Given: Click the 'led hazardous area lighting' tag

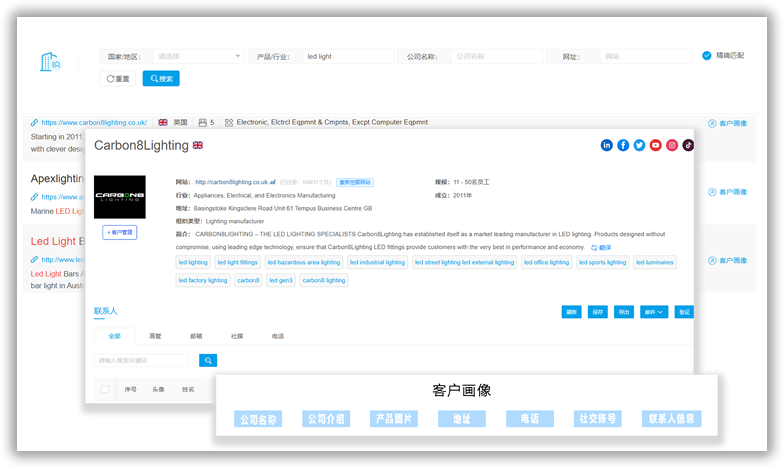Looking at the screenshot, I should tap(304, 262).
